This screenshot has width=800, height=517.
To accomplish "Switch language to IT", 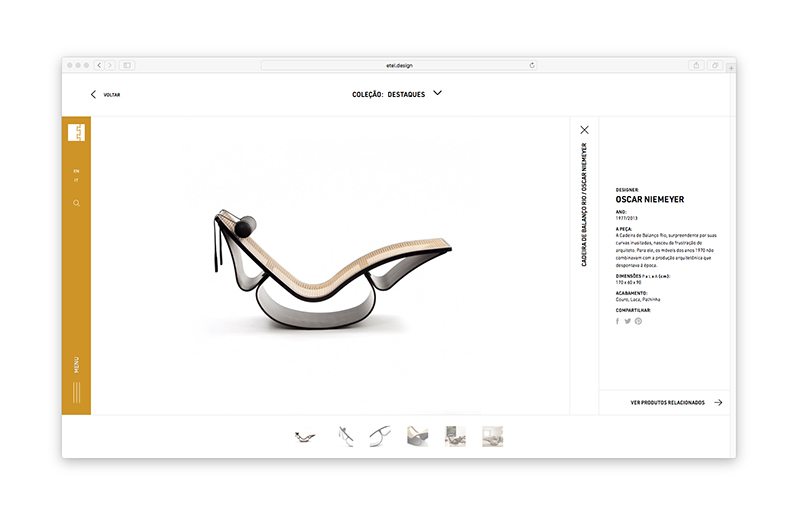I will point(77,180).
